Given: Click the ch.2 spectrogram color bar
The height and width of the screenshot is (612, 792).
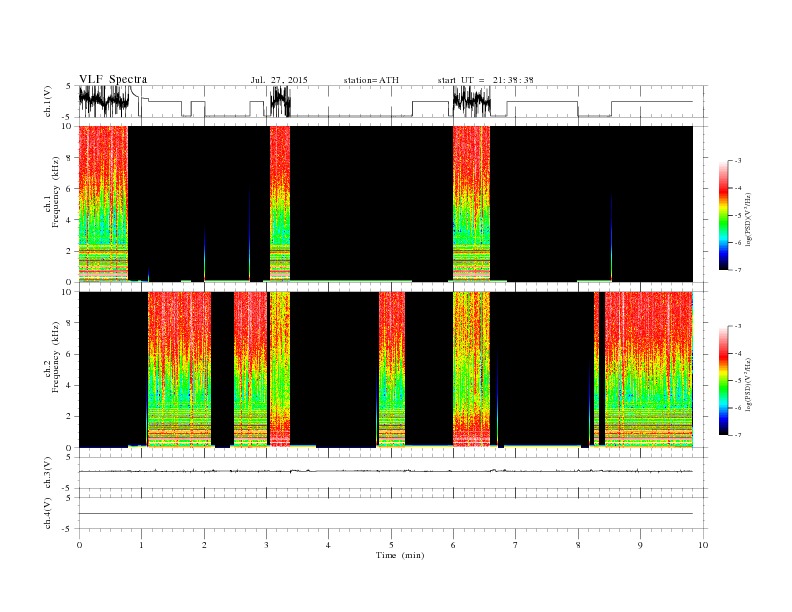Looking at the screenshot, I should tap(723, 380).
